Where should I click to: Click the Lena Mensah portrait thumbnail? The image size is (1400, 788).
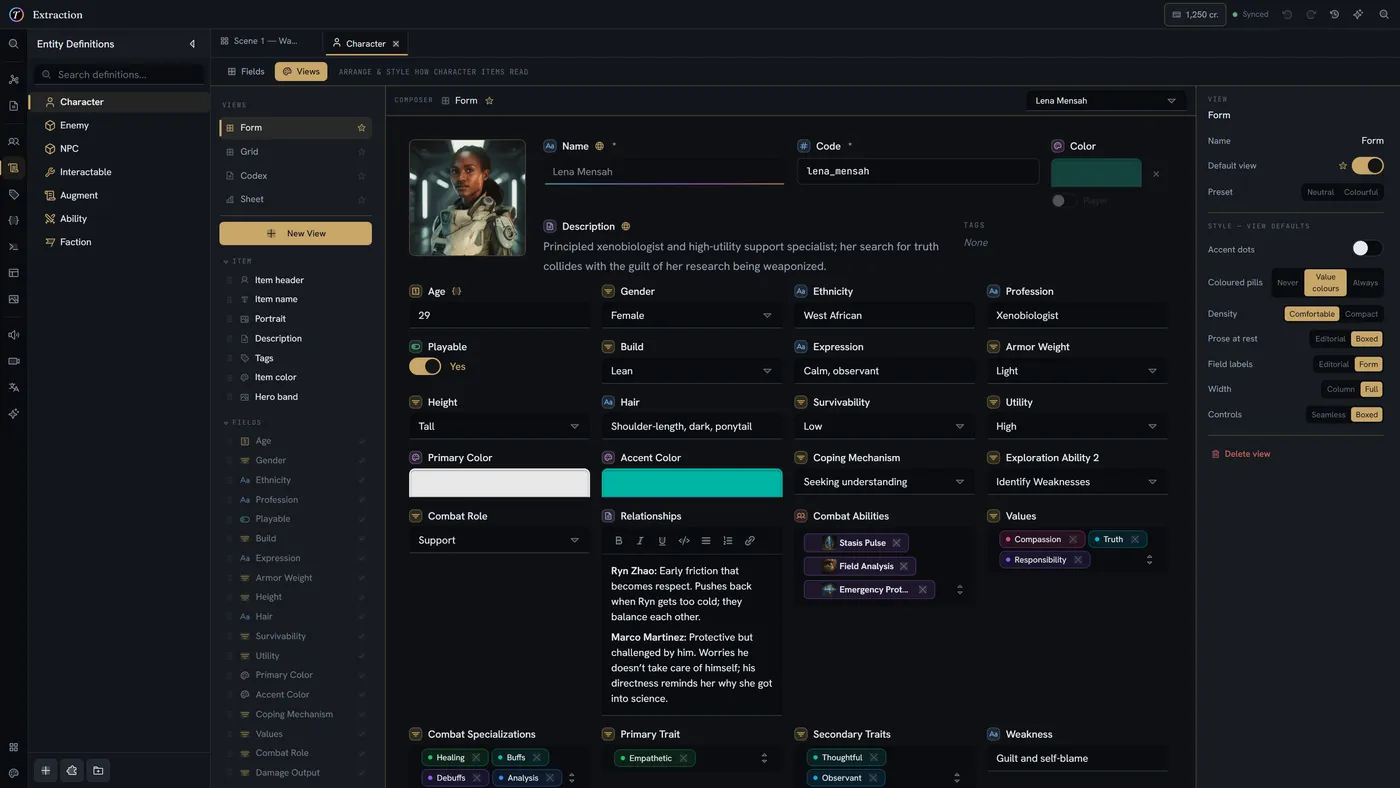[x=467, y=198]
